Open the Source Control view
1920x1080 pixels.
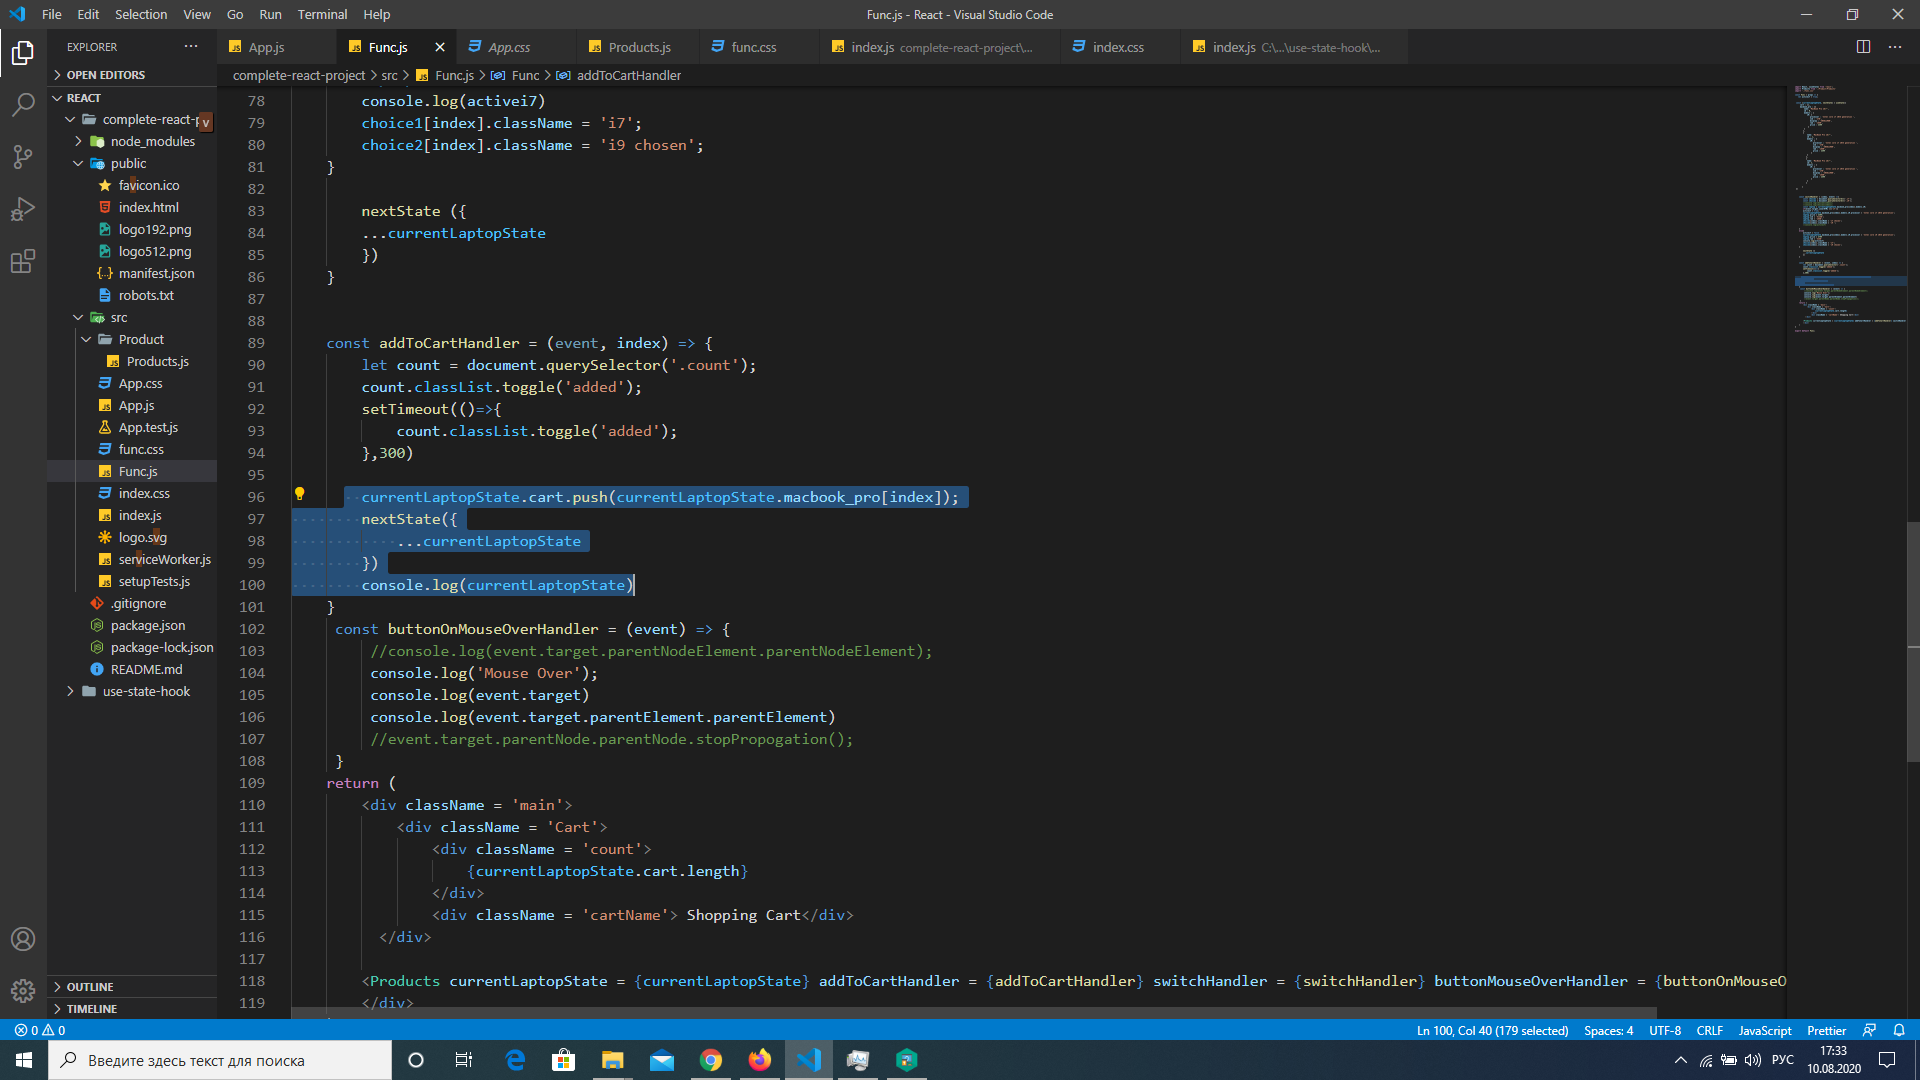(x=23, y=157)
